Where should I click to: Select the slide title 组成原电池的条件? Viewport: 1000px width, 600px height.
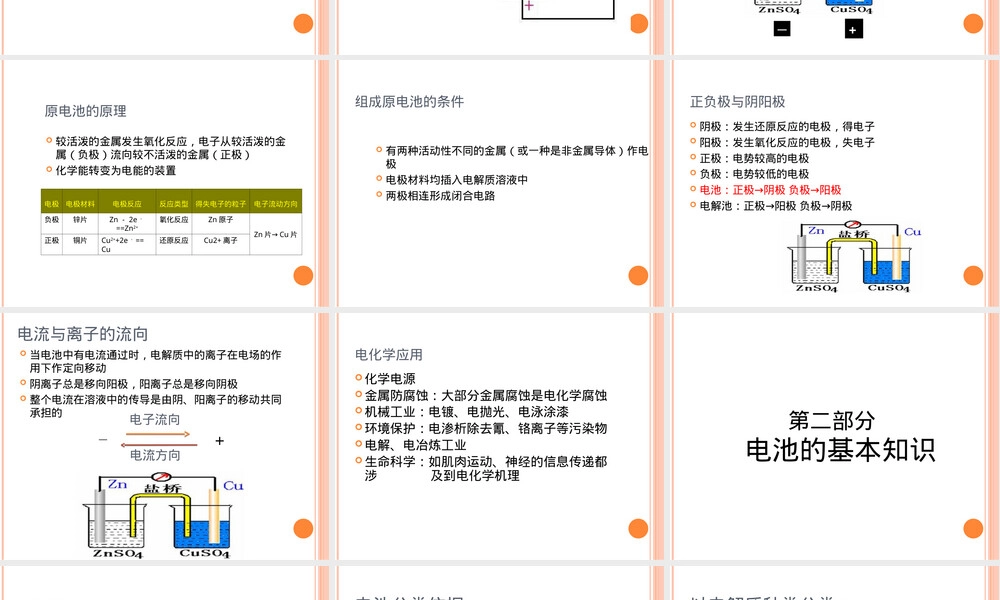409,102
